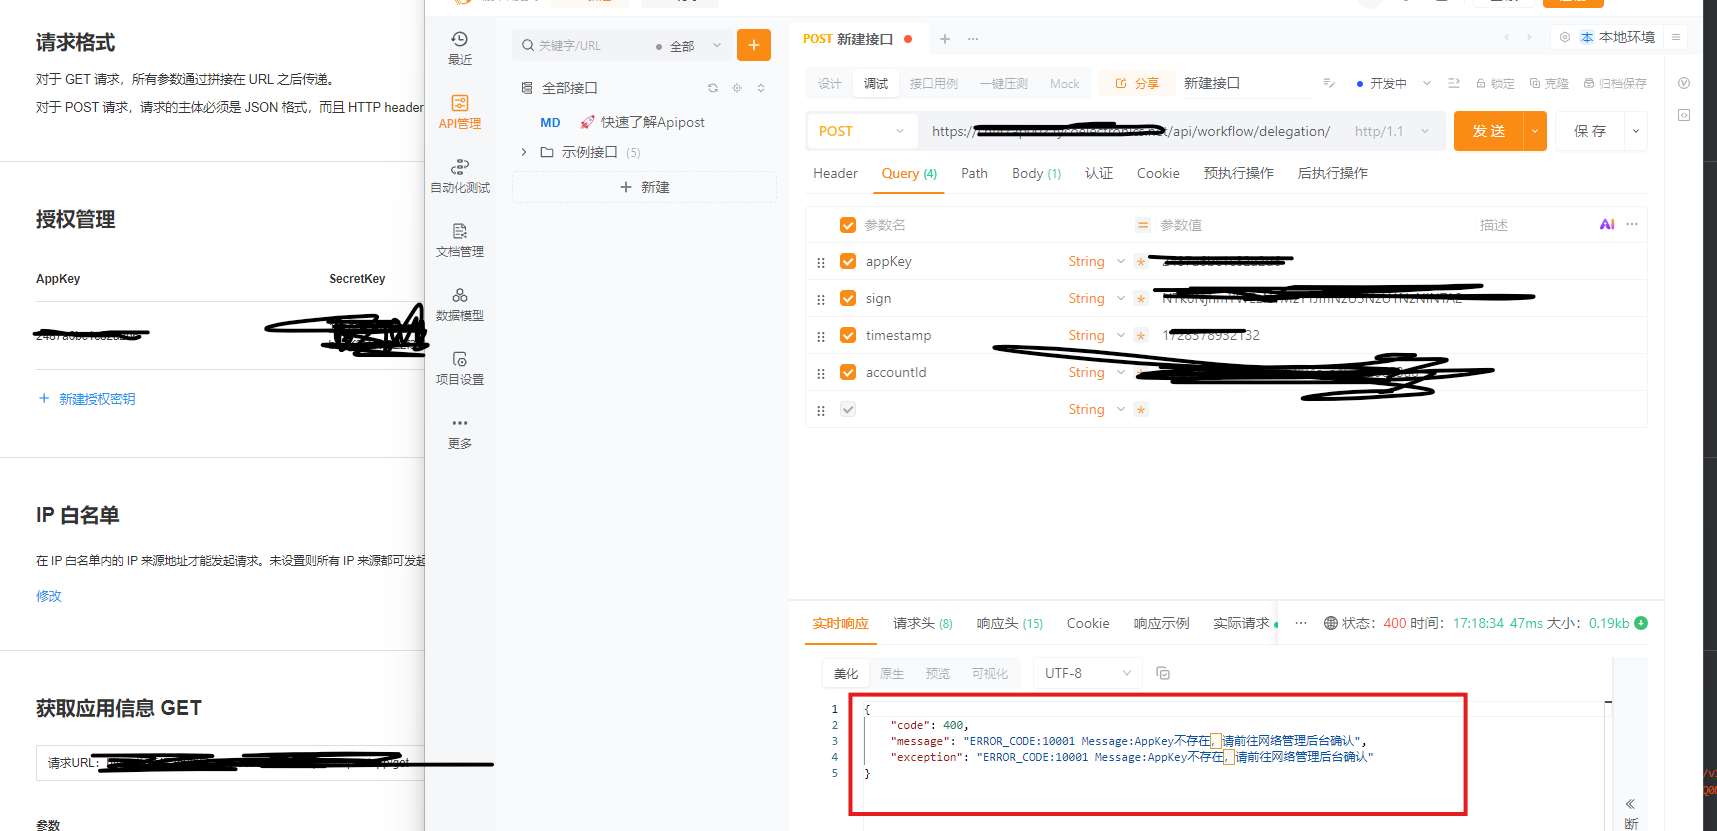Screen dimensions: 1717x831
Task: Click the 保存 save button
Action: 1589,131
